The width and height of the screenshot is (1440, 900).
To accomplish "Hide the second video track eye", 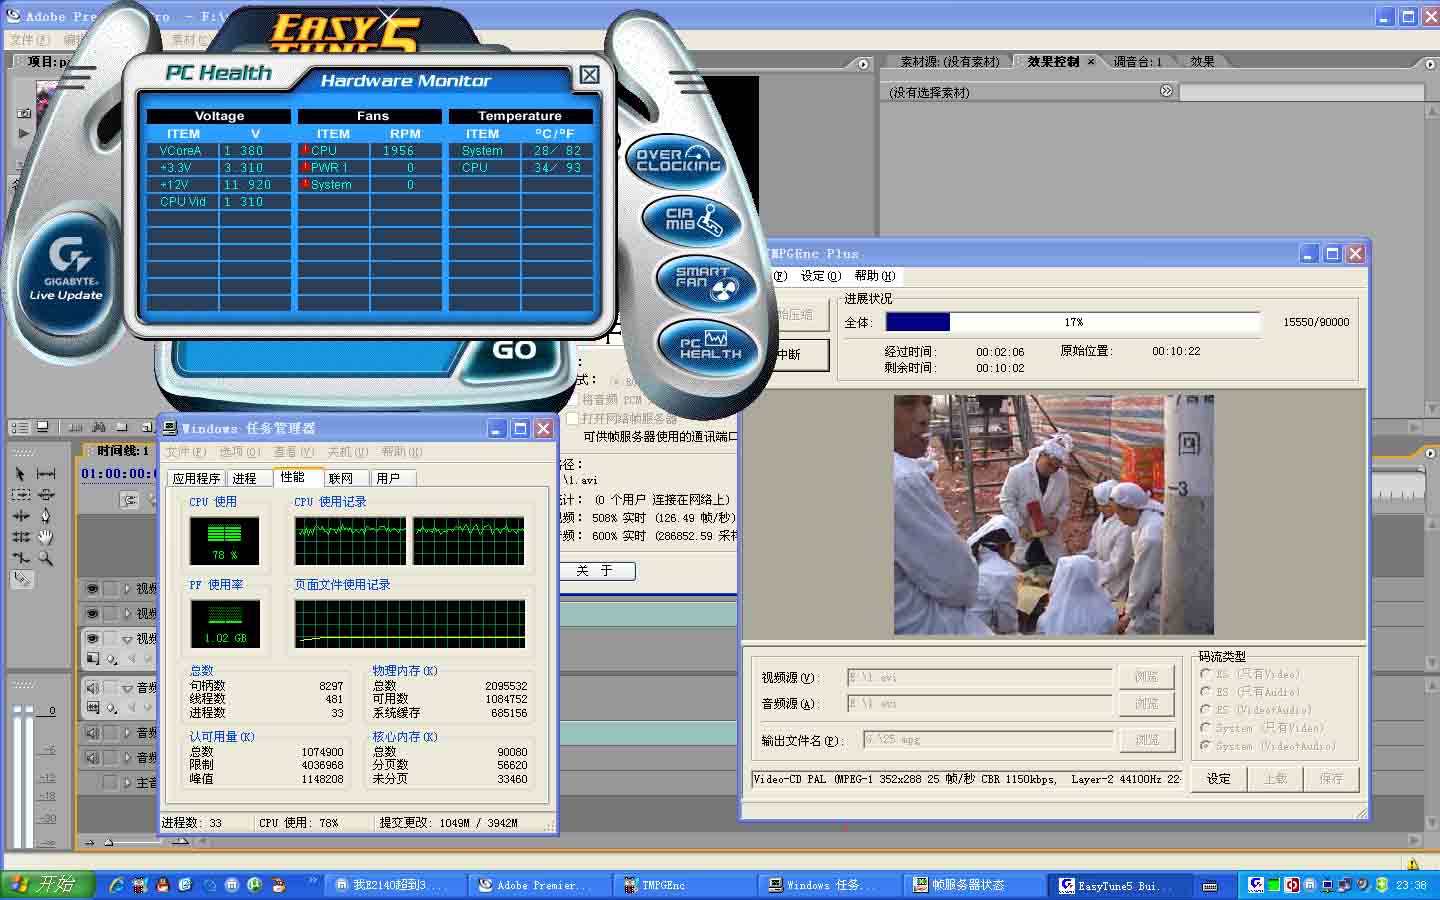I will [92, 614].
